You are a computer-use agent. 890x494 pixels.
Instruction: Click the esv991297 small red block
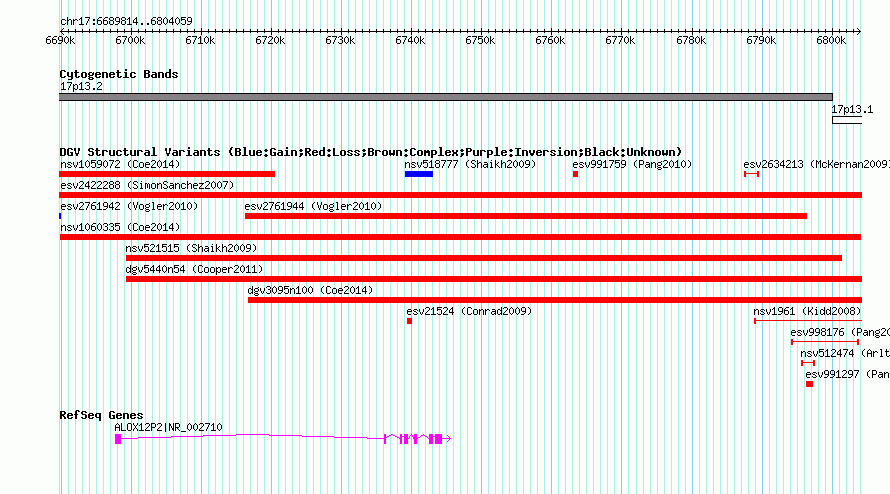coord(809,384)
